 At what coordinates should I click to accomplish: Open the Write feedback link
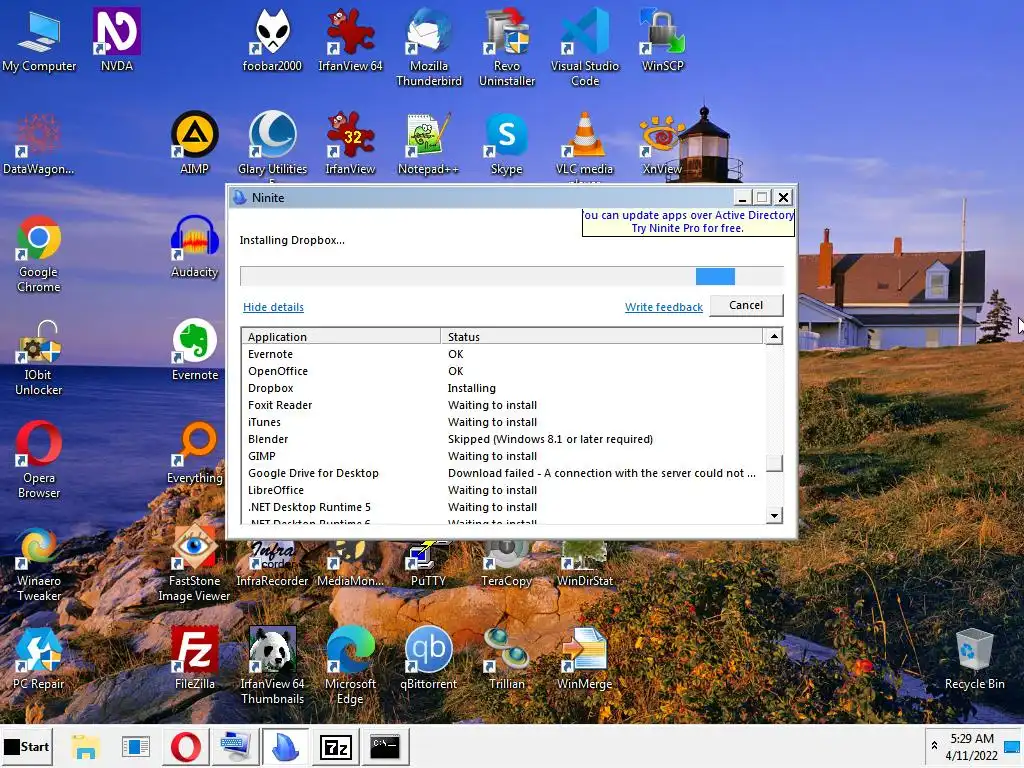(x=664, y=307)
